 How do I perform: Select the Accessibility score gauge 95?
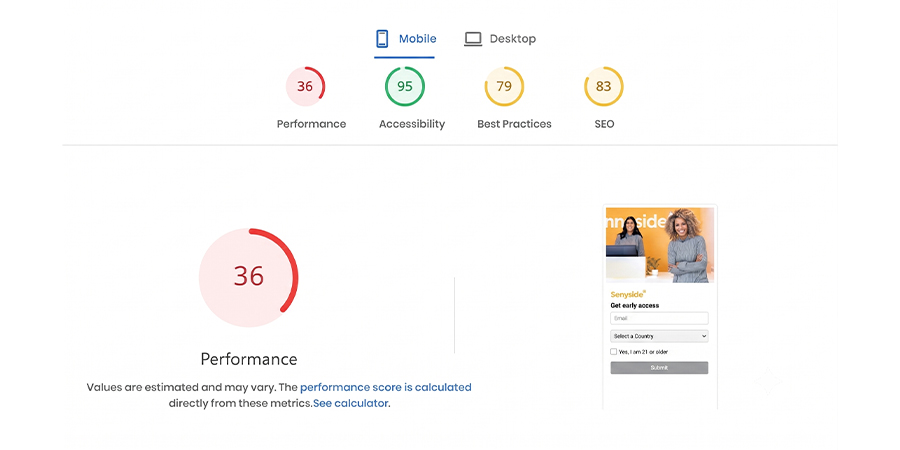[405, 87]
